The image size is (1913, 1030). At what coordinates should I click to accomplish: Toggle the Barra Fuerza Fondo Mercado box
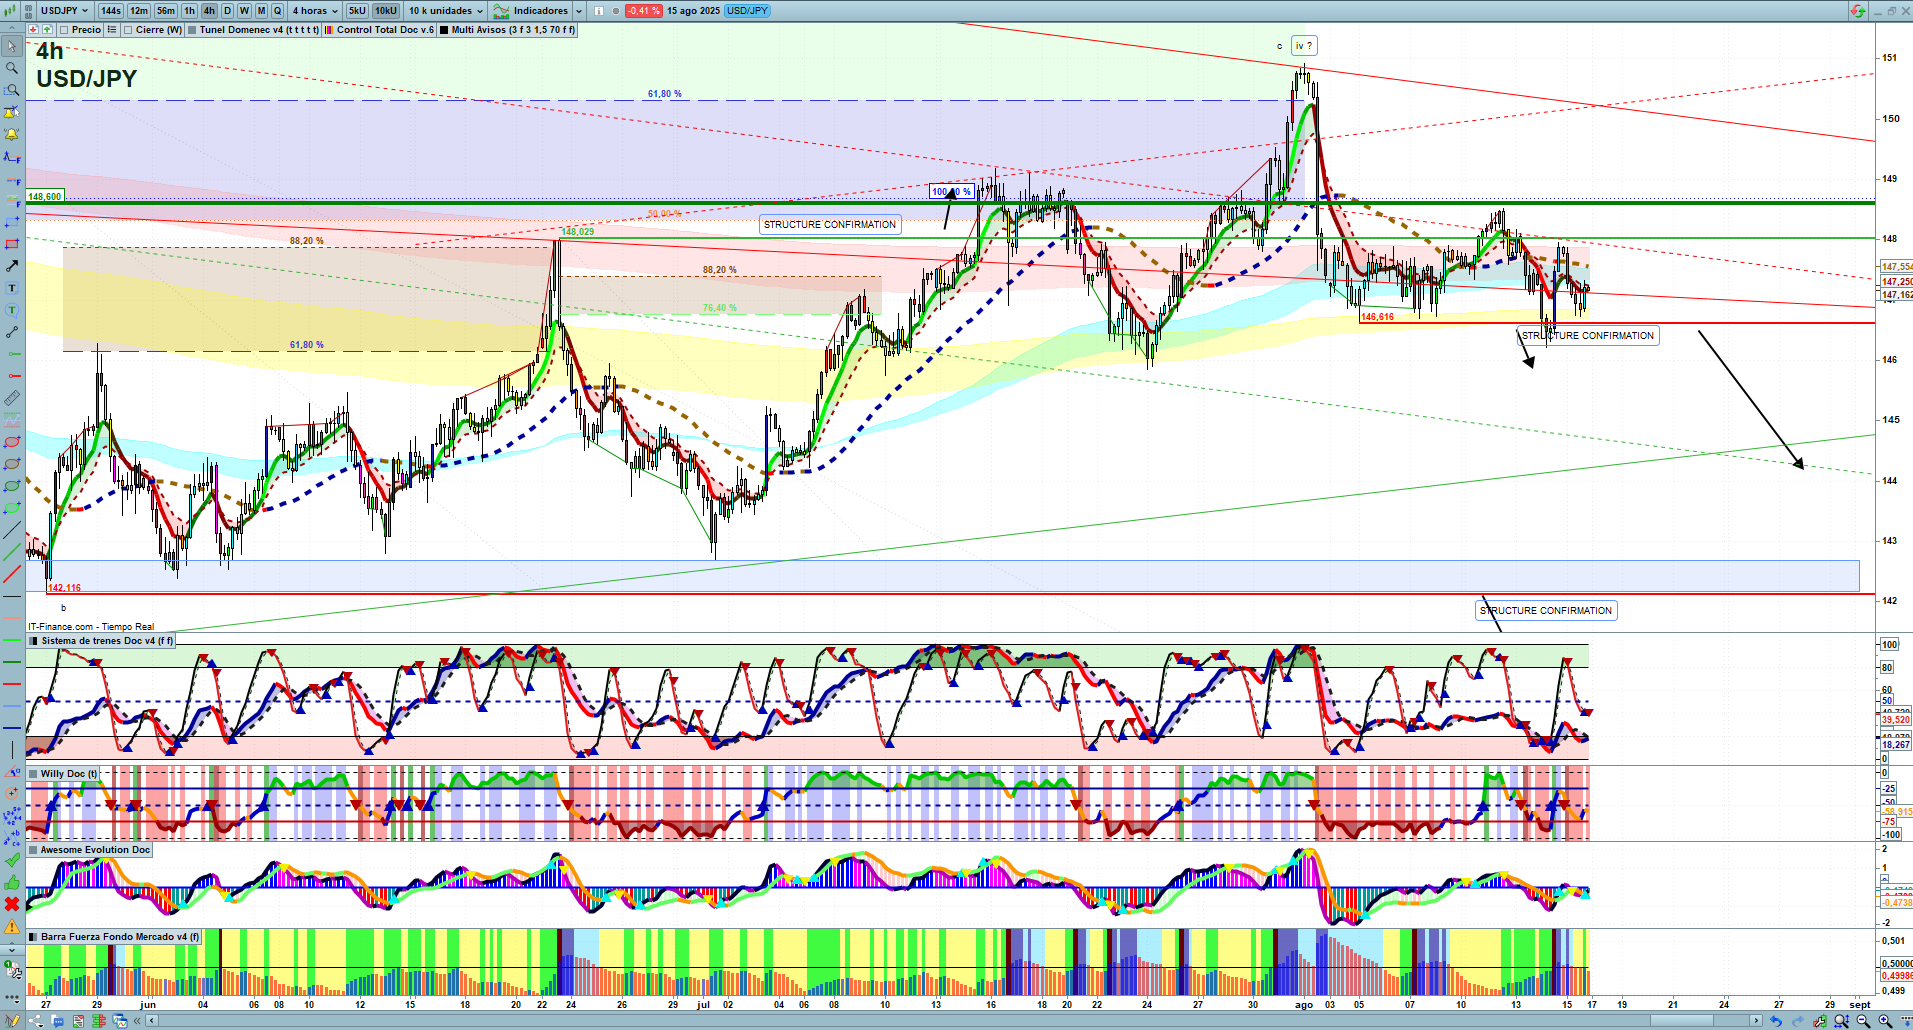33,937
